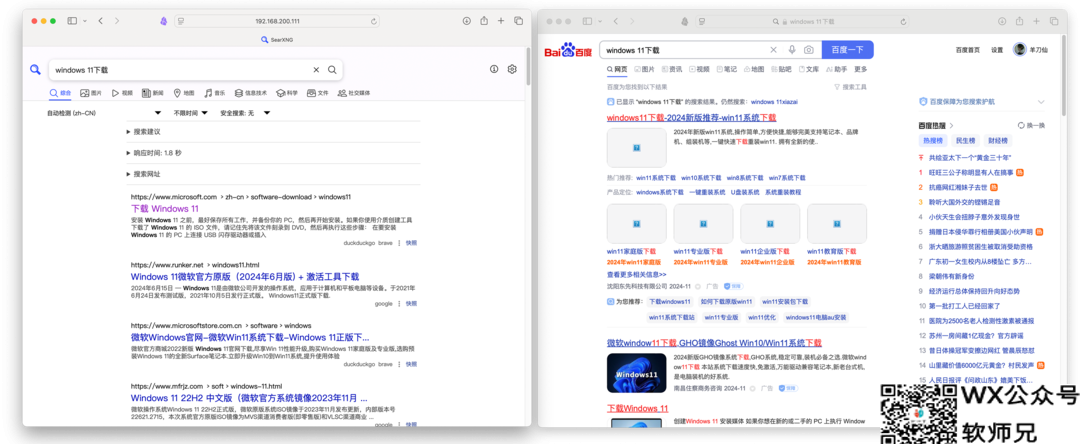Switch to the Baidu 贴吧 tab
The height and width of the screenshot is (444, 1080).
[x=781, y=70]
